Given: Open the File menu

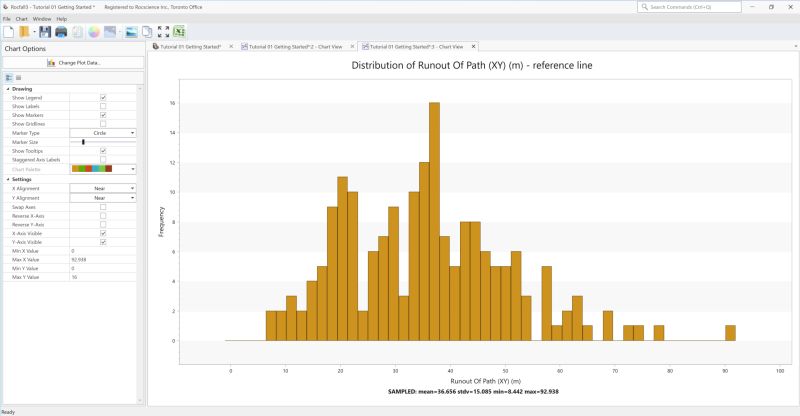Looking at the screenshot, I should (7, 19).
